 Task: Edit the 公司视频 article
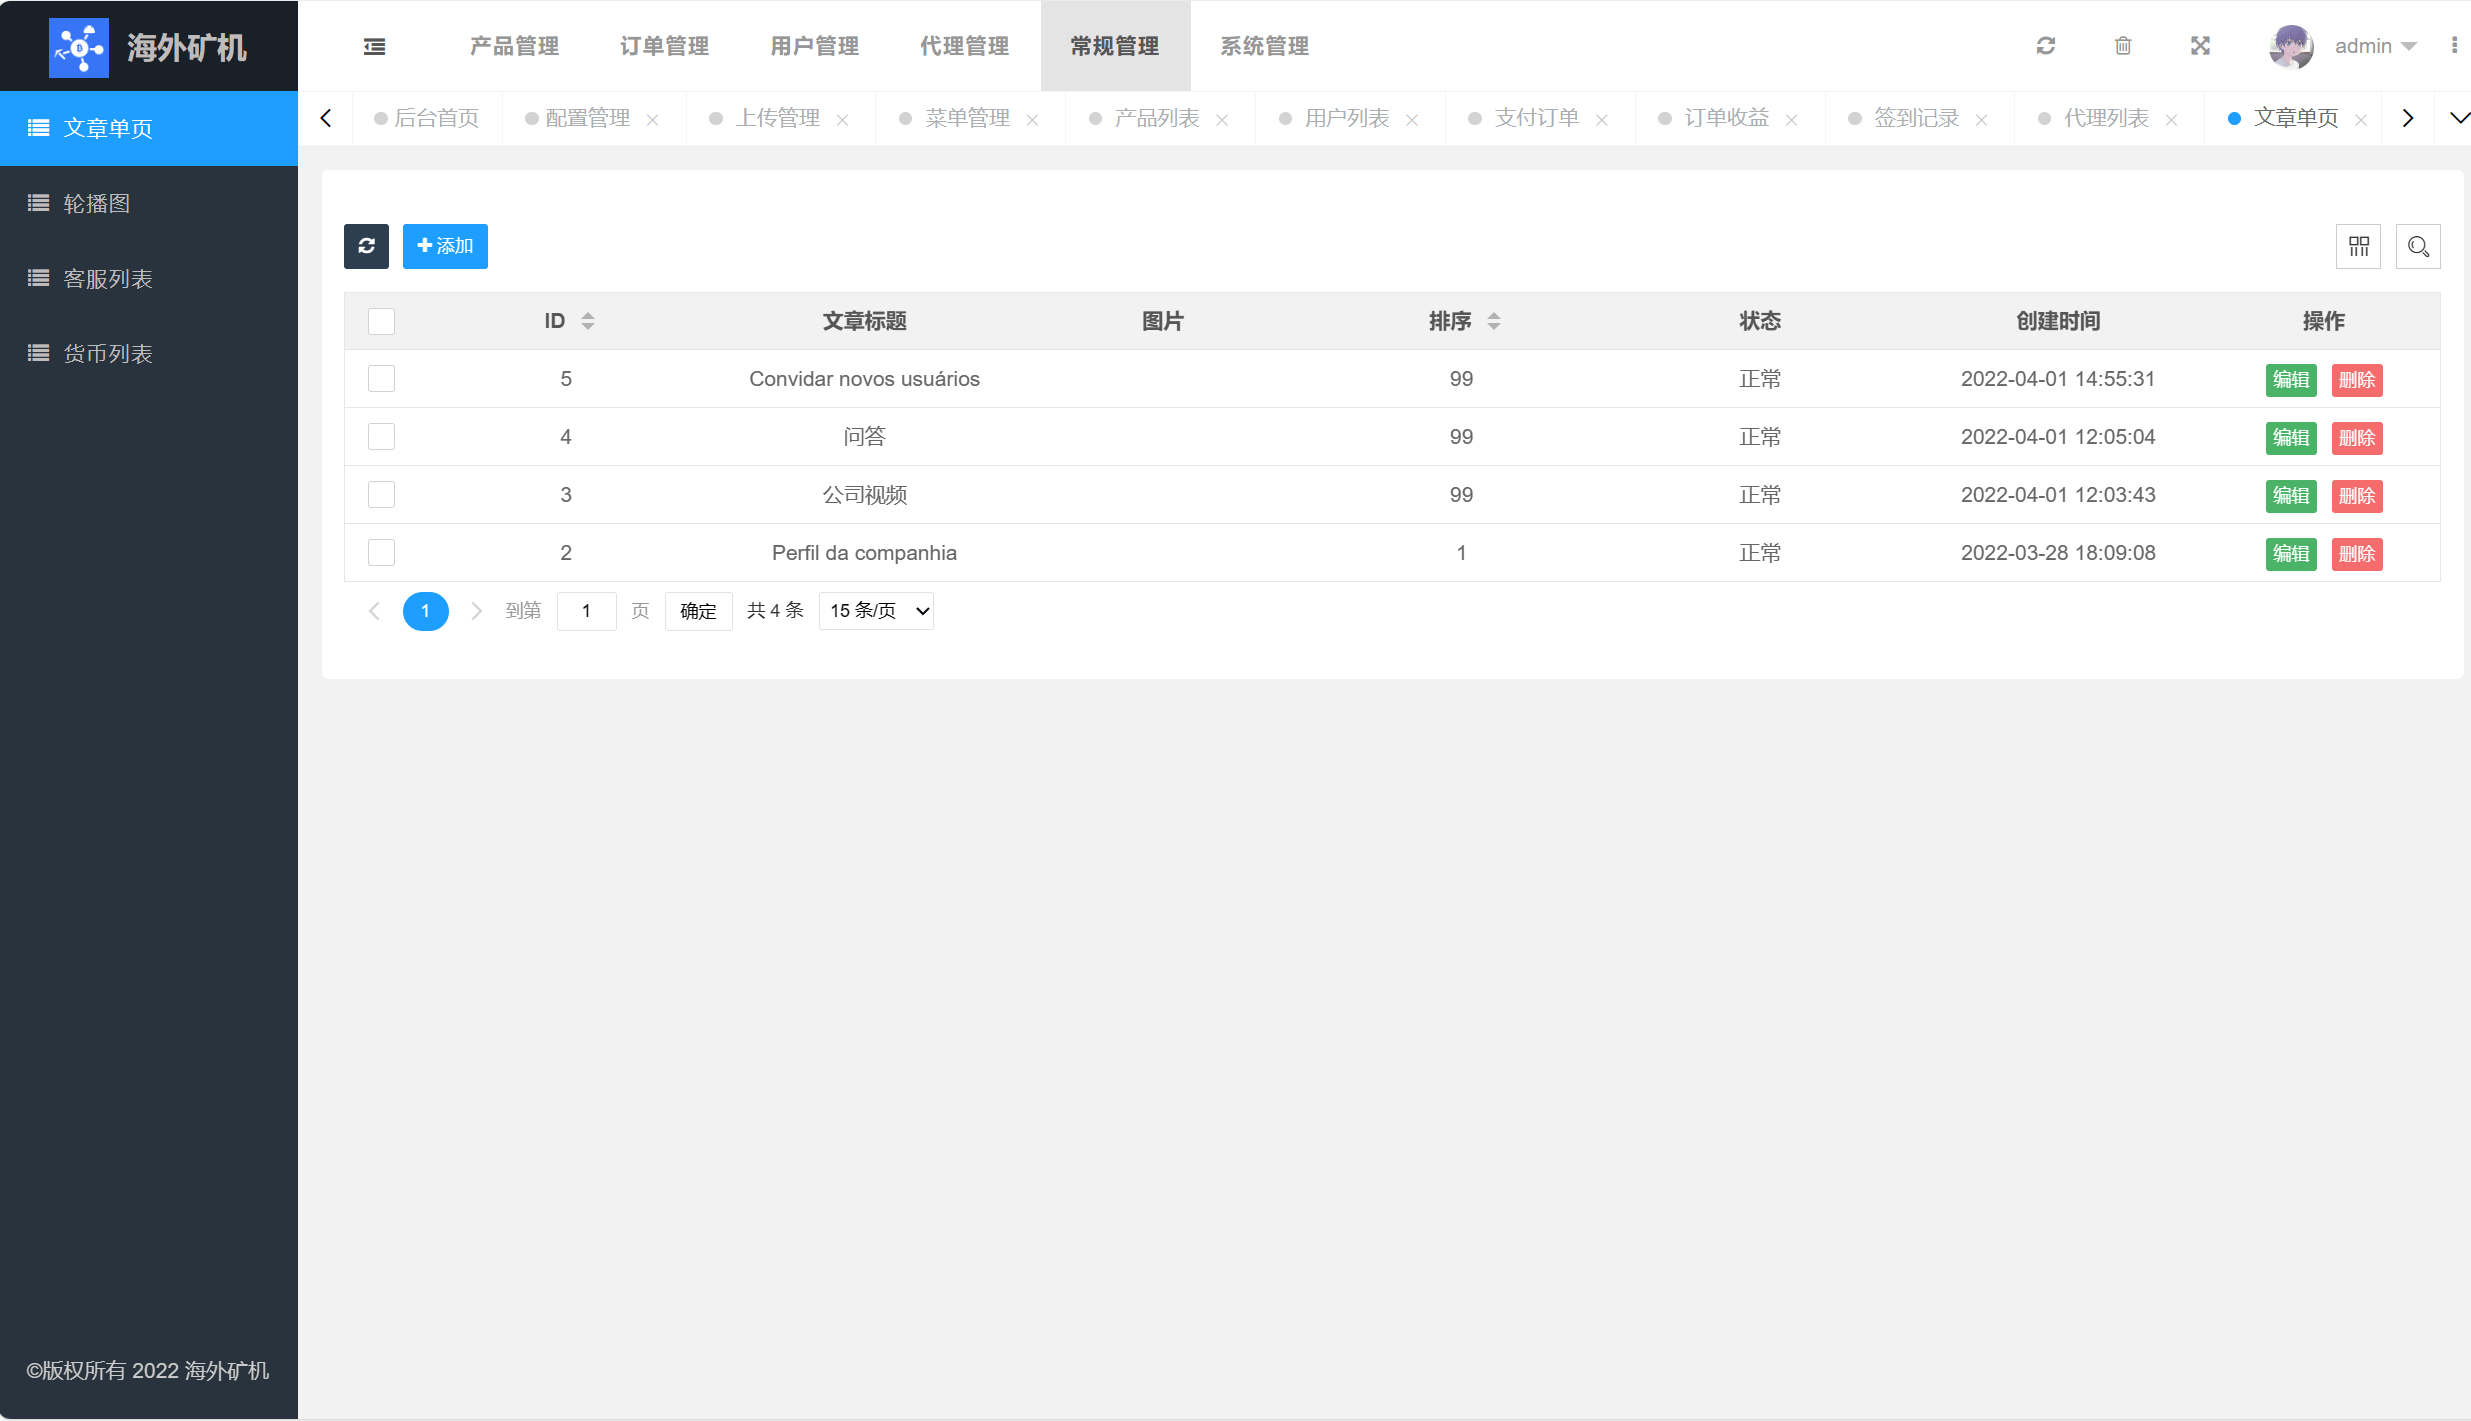(x=2291, y=496)
